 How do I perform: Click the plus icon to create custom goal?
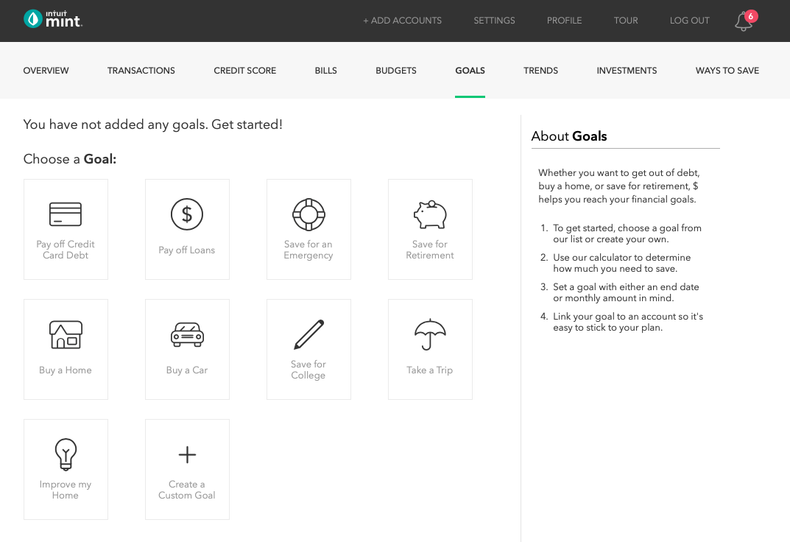[187, 455]
